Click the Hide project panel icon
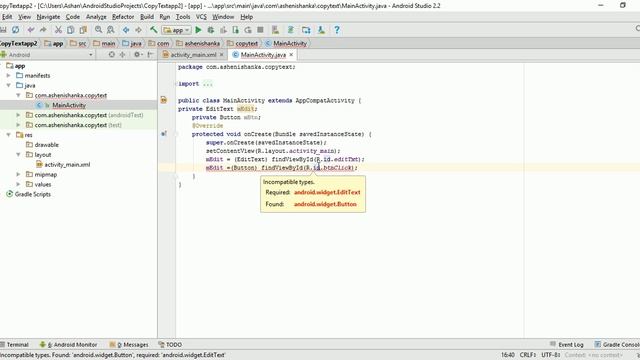 (x=151, y=55)
